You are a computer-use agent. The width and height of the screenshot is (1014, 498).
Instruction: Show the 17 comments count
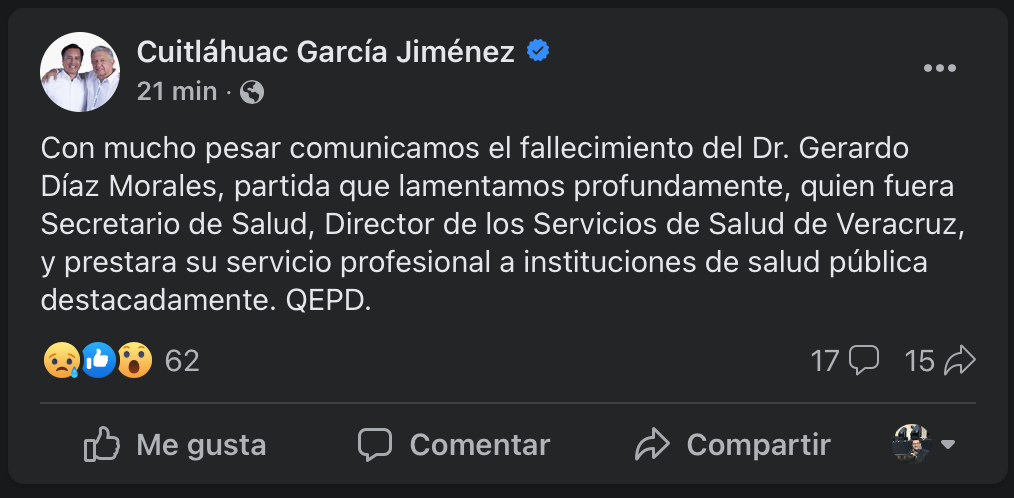click(x=825, y=361)
